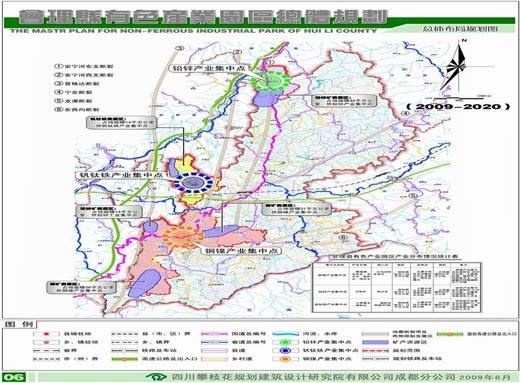Click the large purple mining zone in southwest
Image resolution: width=520 pixels, height=383 pixels.
(x=144, y=283)
